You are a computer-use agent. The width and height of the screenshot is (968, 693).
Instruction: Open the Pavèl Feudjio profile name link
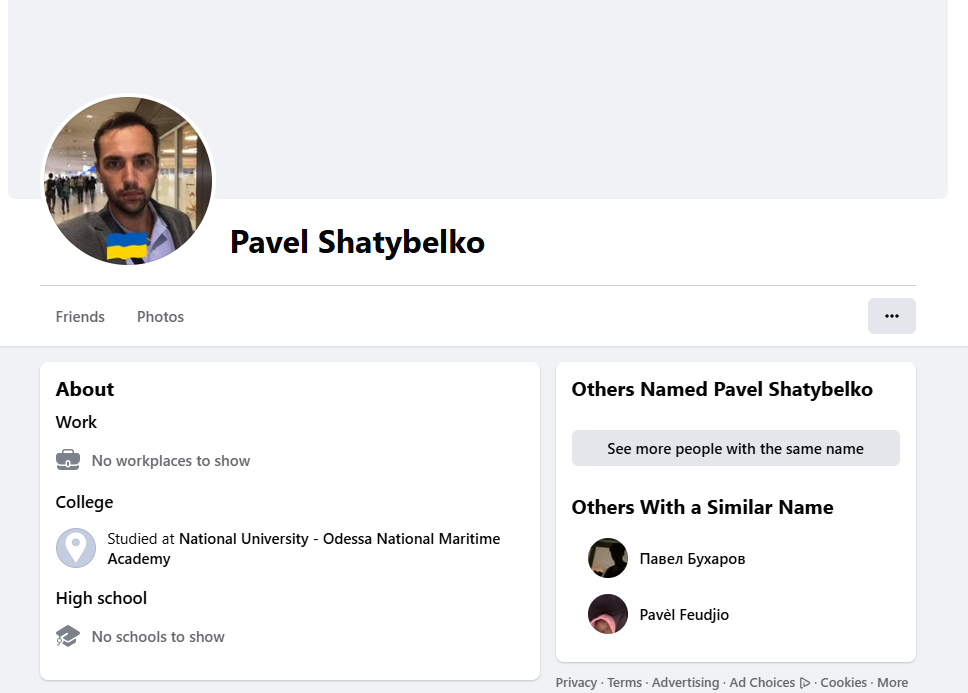point(684,615)
